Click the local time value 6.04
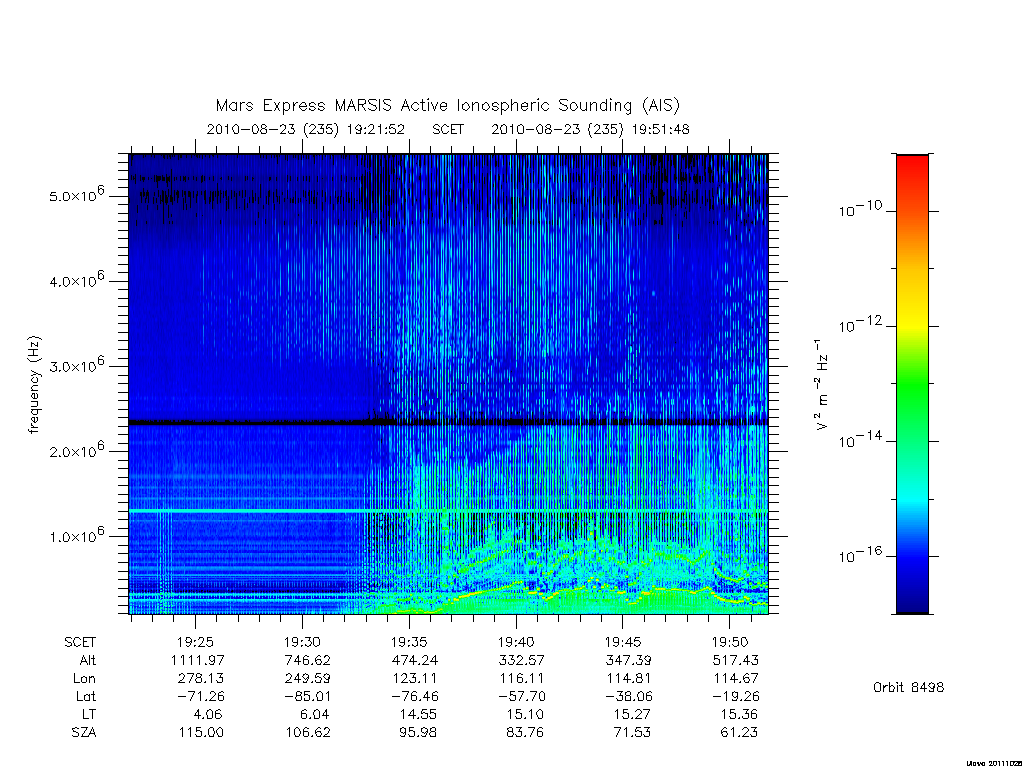This screenshot has width=1024, height=768. coord(314,714)
